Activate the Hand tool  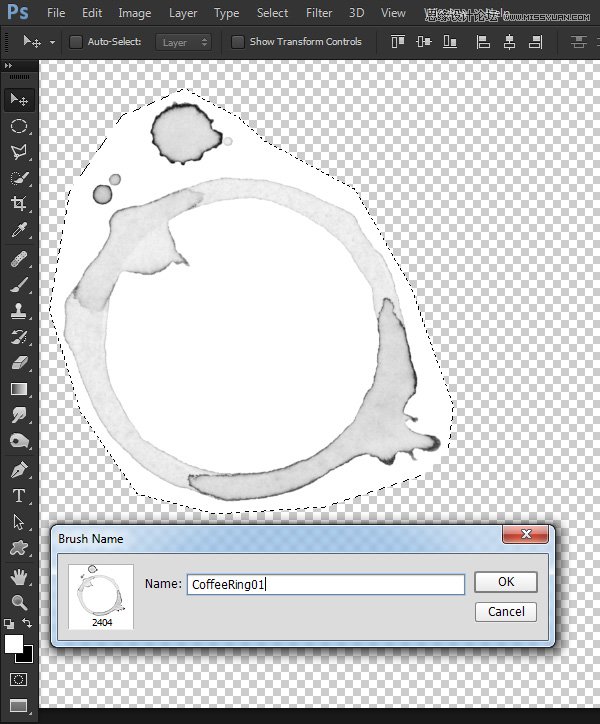click(19, 577)
